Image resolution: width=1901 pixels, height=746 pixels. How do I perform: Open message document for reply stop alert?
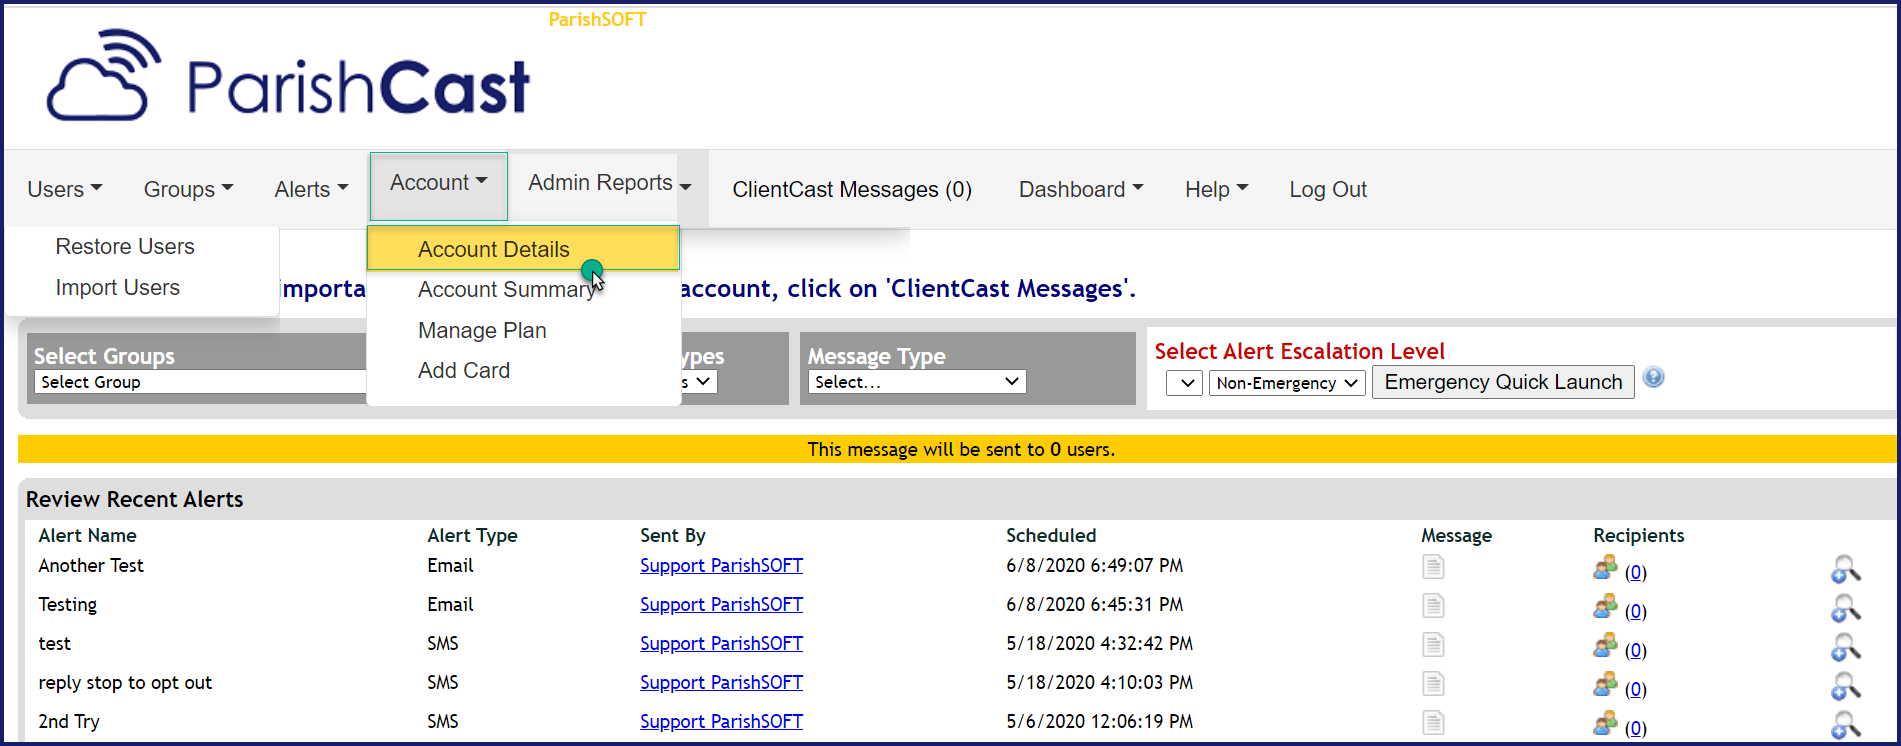pos(1433,684)
